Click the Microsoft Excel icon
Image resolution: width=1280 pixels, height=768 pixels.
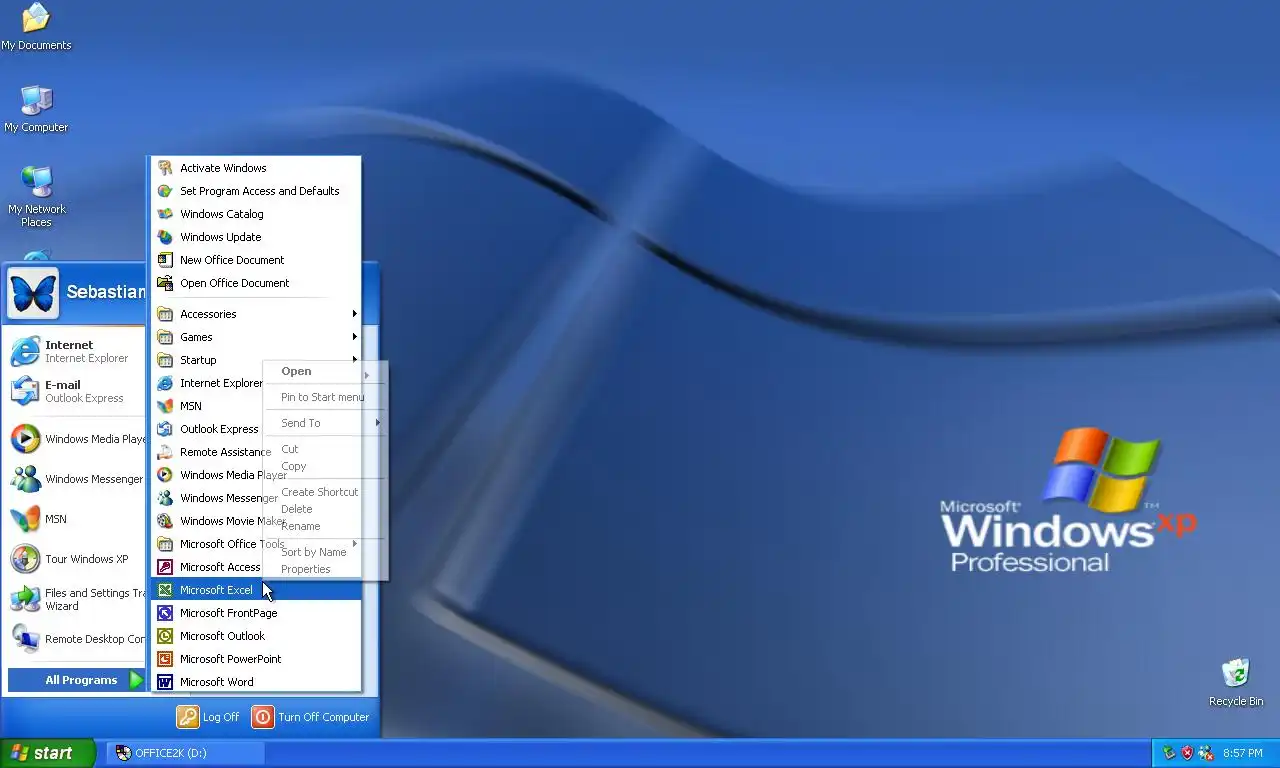(165, 590)
